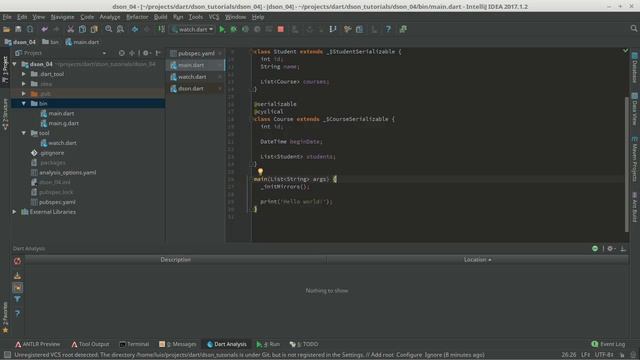The width and height of the screenshot is (640, 360).
Task: Click the Back navigation arrow icon
Action: tap(135, 29)
